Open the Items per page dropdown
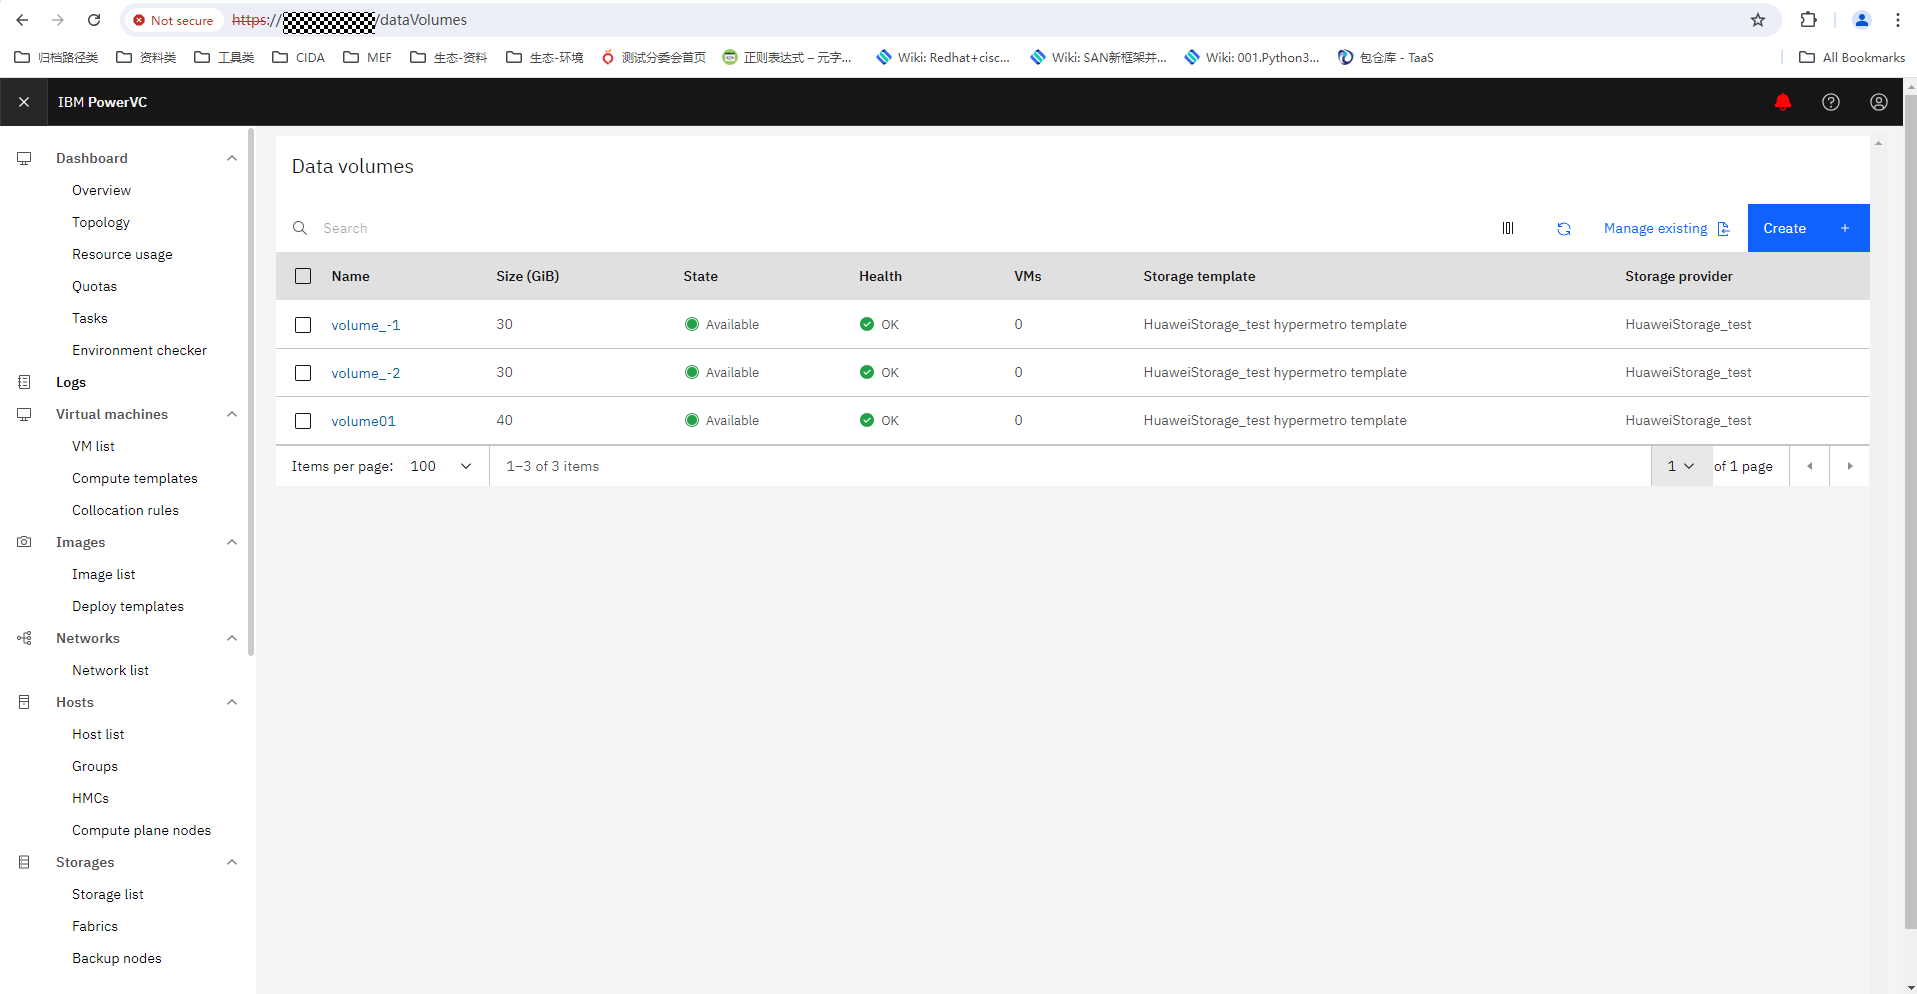The height and width of the screenshot is (994, 1917). pos(441,466)
